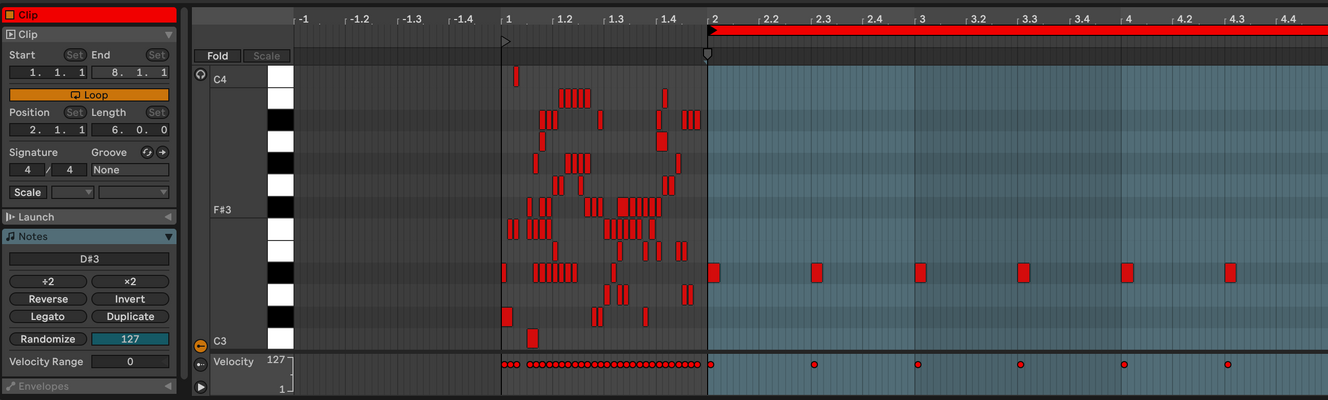Click the Launch panel icon

coord(10,217)
